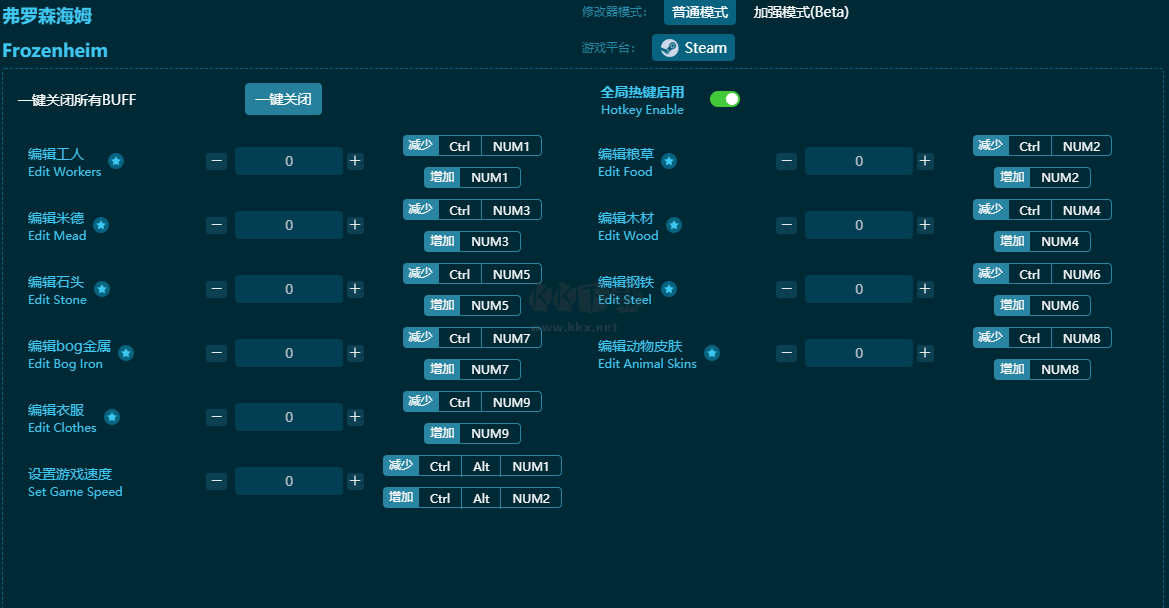Increase Edit Clothes value with plus
The width and height of the screenshot is (1169, 608).
(355, 417)
